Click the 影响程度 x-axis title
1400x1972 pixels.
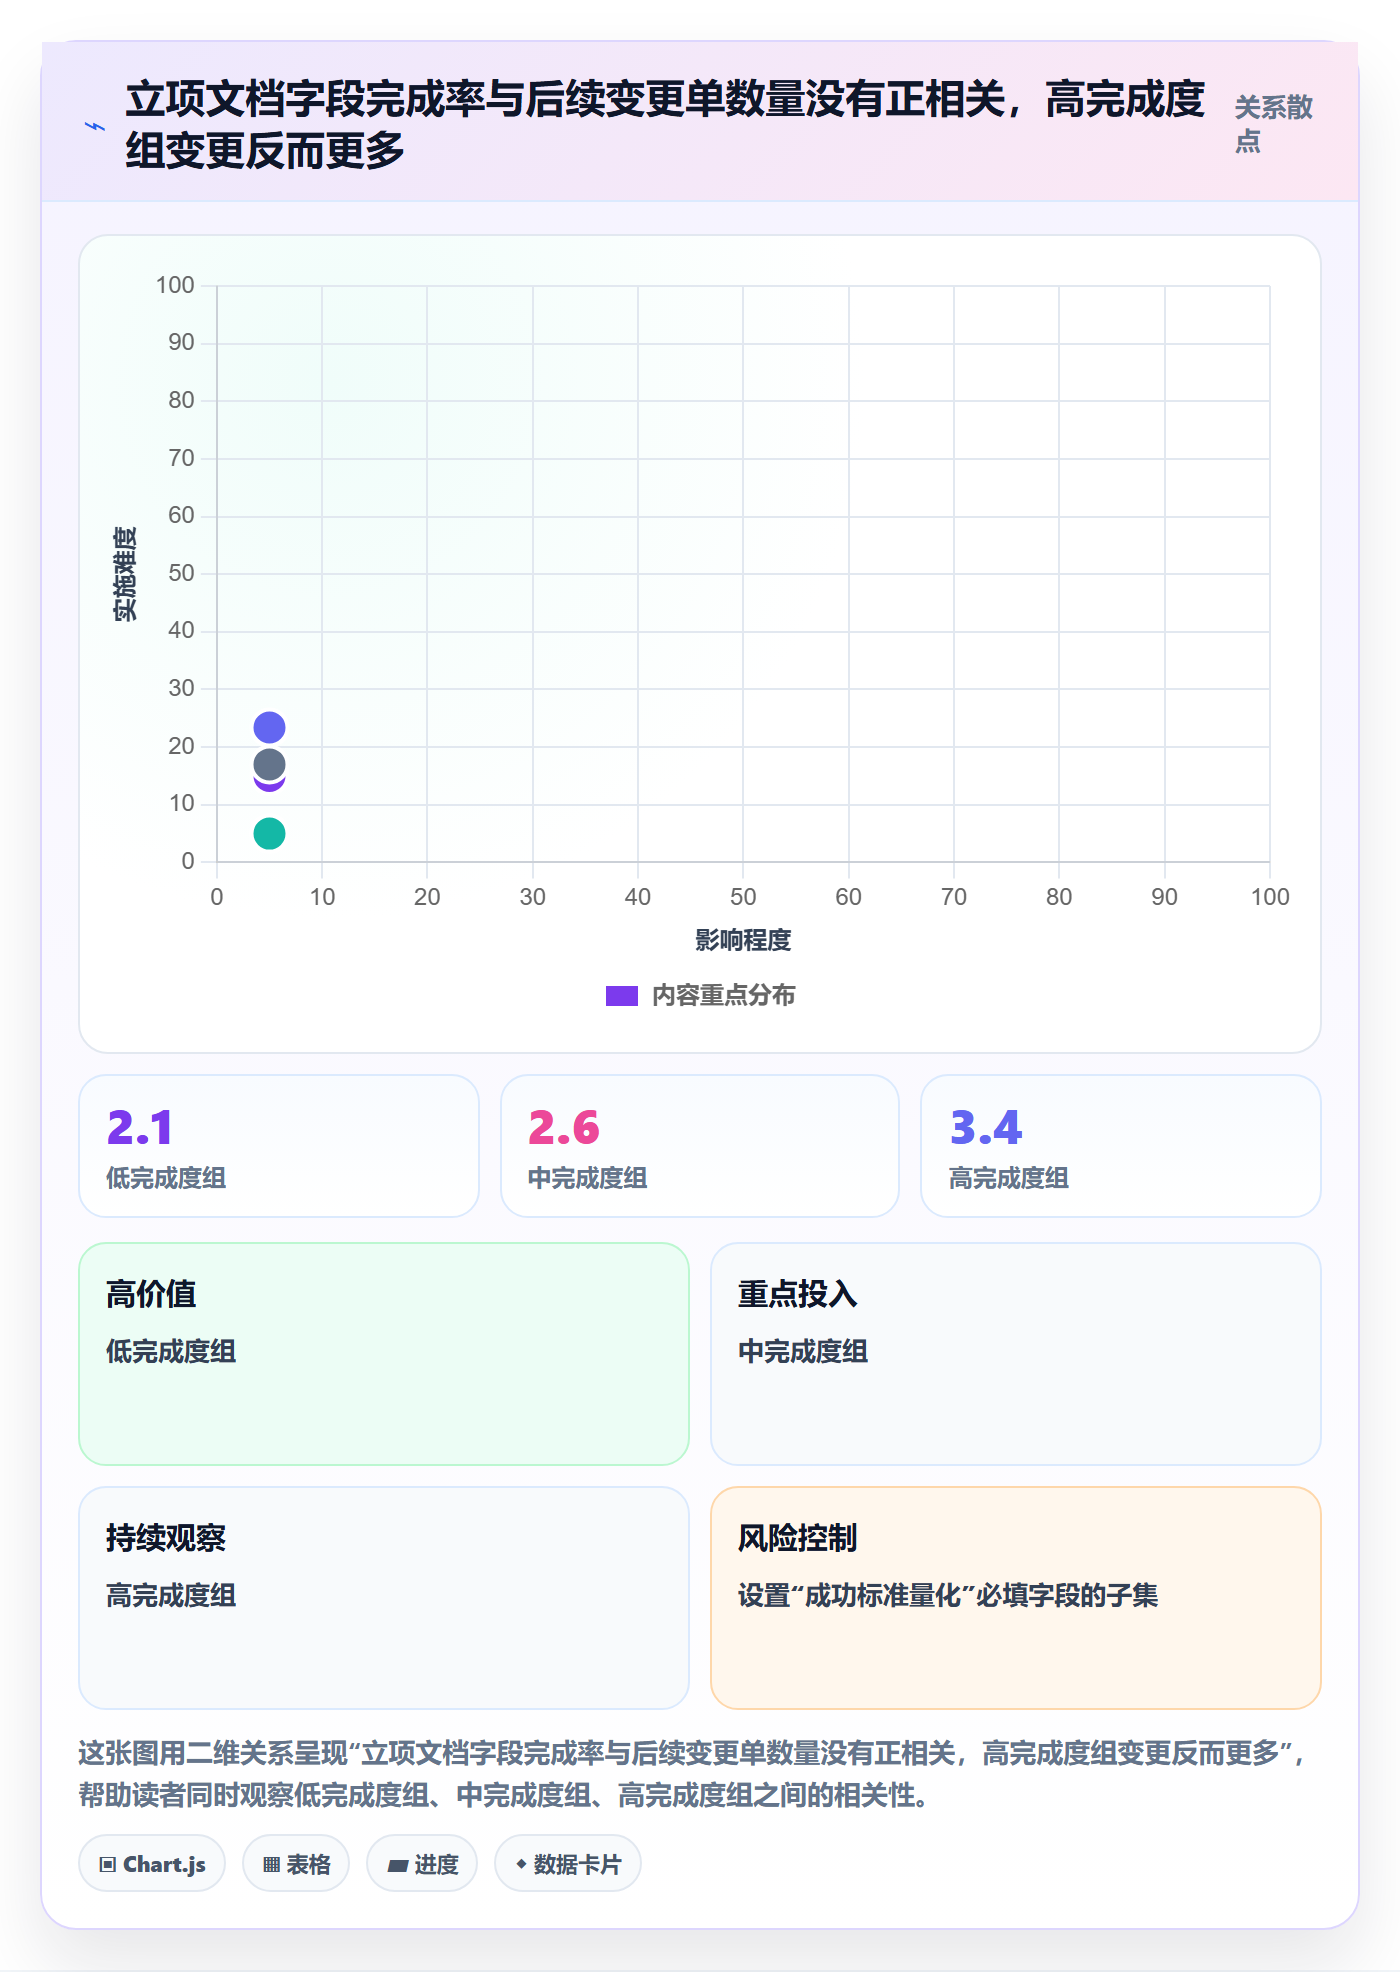click(x=743, y=940)
